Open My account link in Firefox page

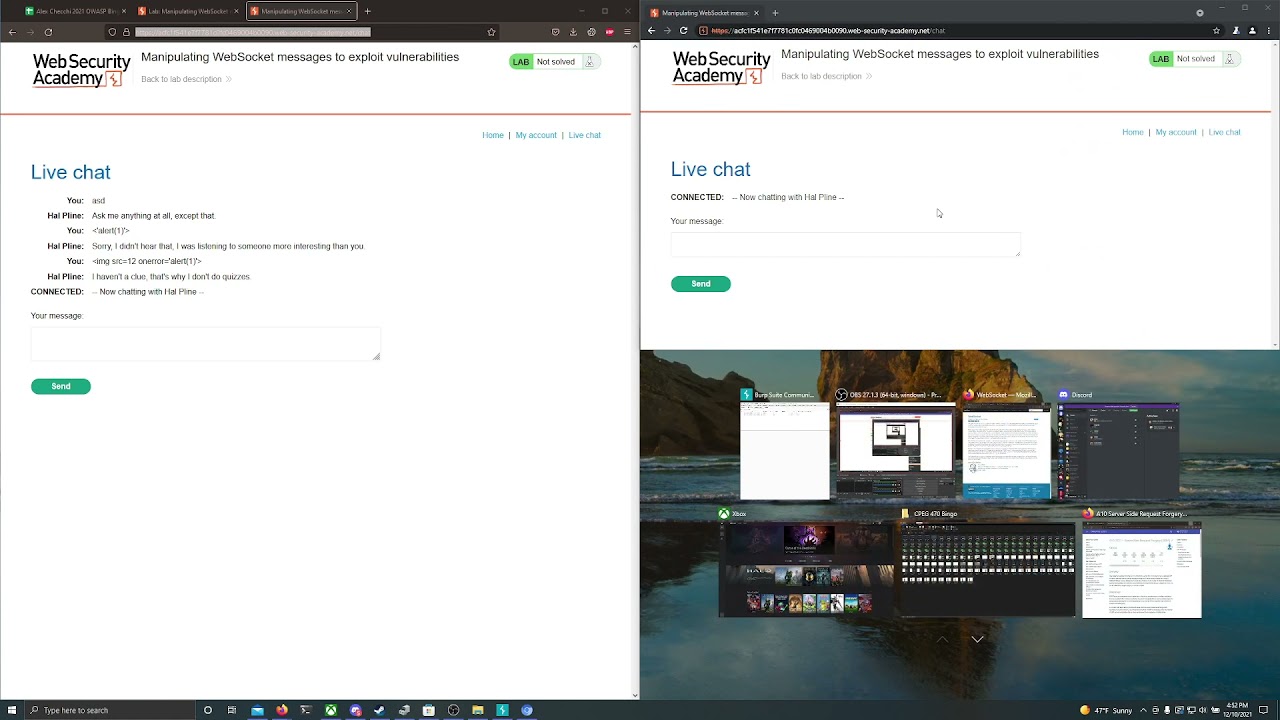tap(536, 135)
